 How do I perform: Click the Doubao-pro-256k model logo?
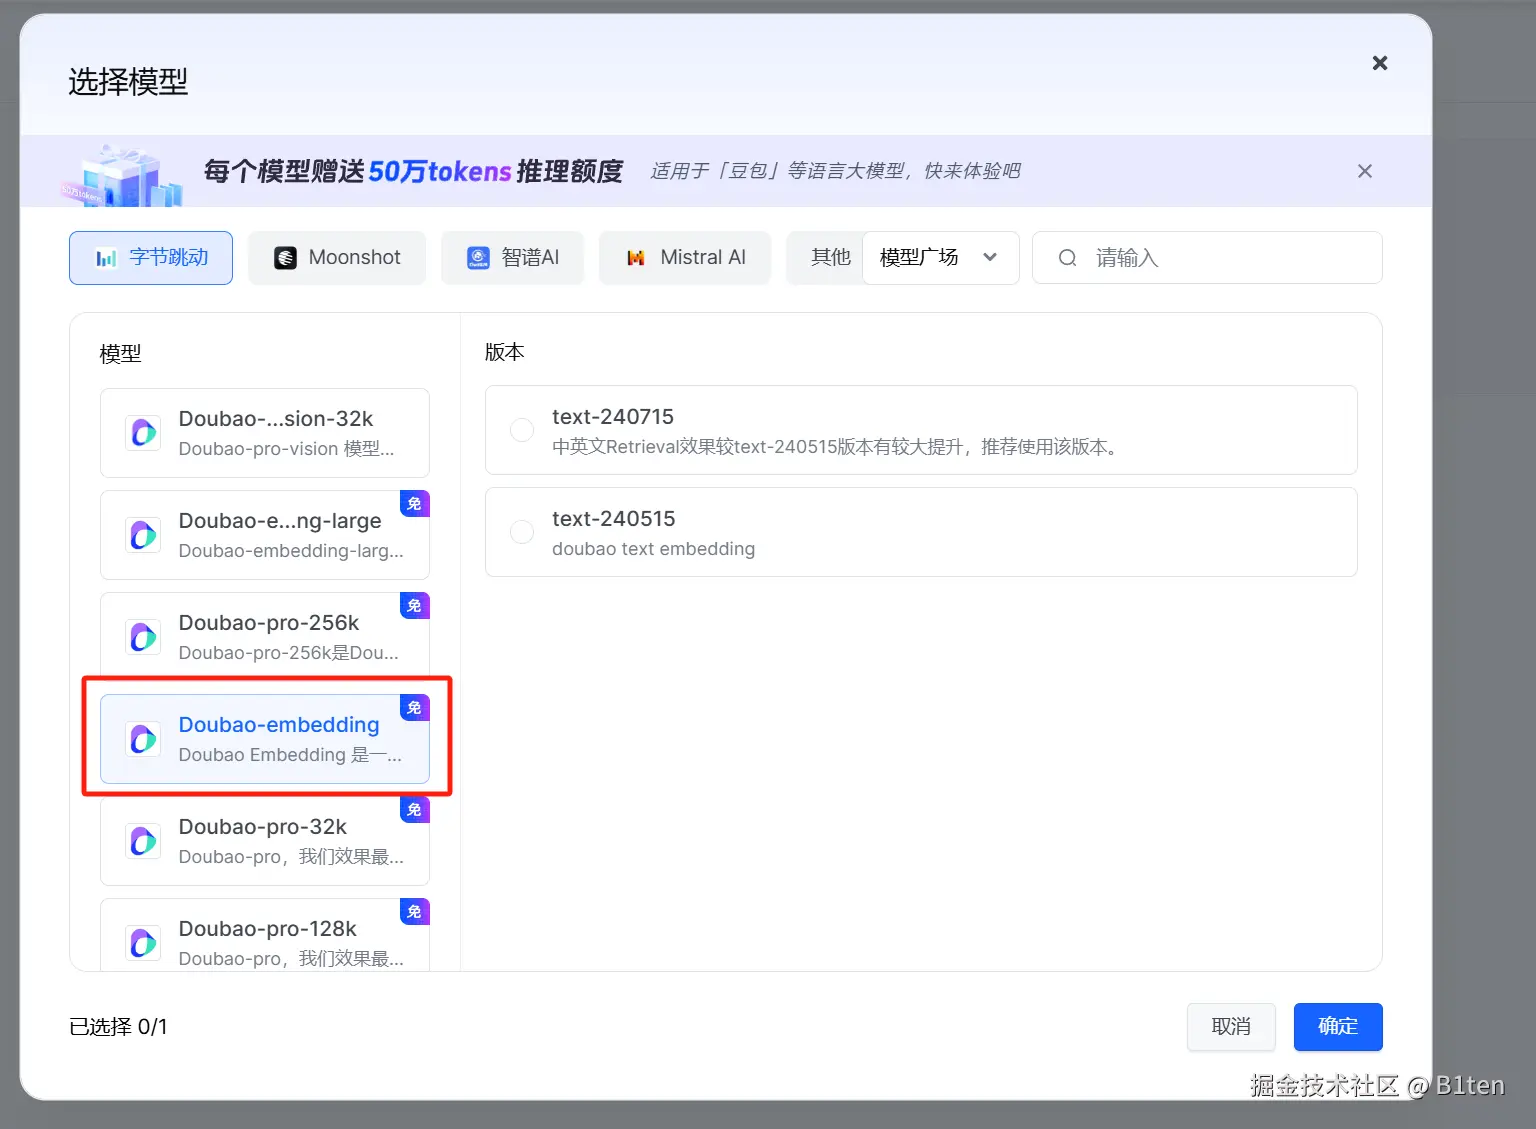143,637
